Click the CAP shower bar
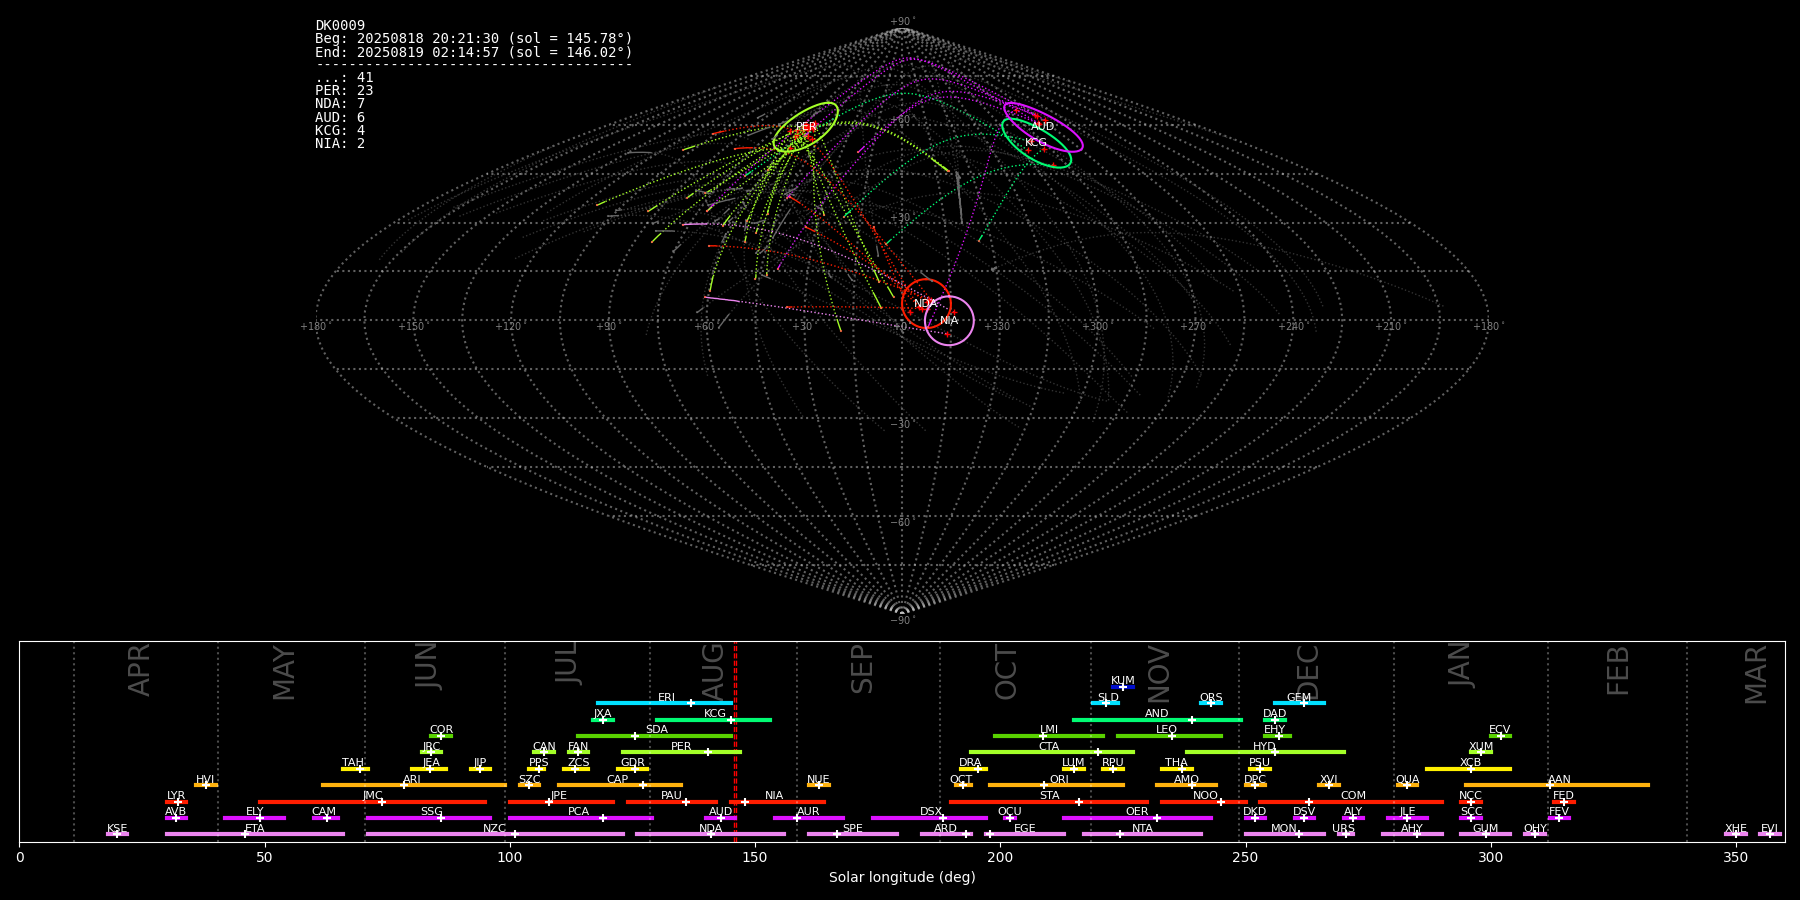The height and width of the screenshot is (900, 1800). pyautogui.click(x=620, y=785)
